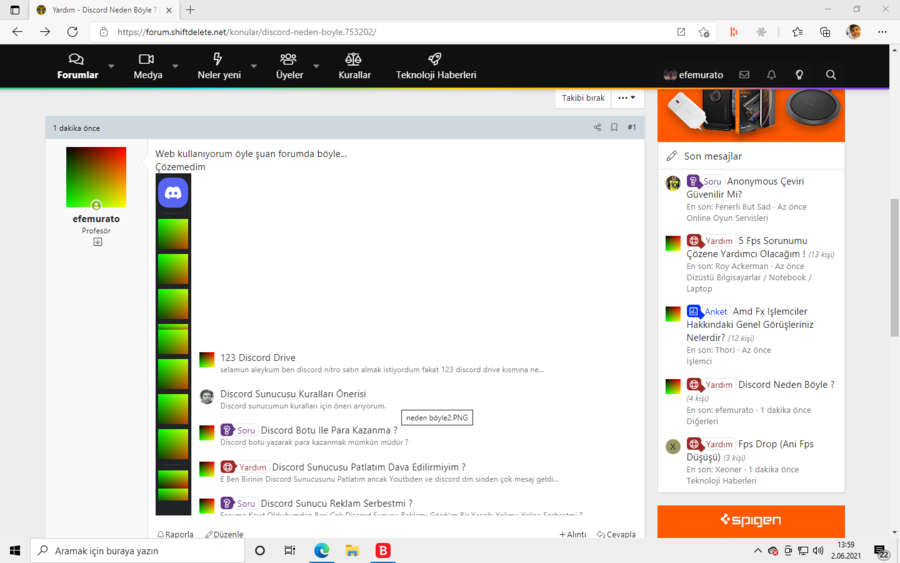Open the red B app on taskbar
The height and width of the screenshot is (563, 900).
383,550
